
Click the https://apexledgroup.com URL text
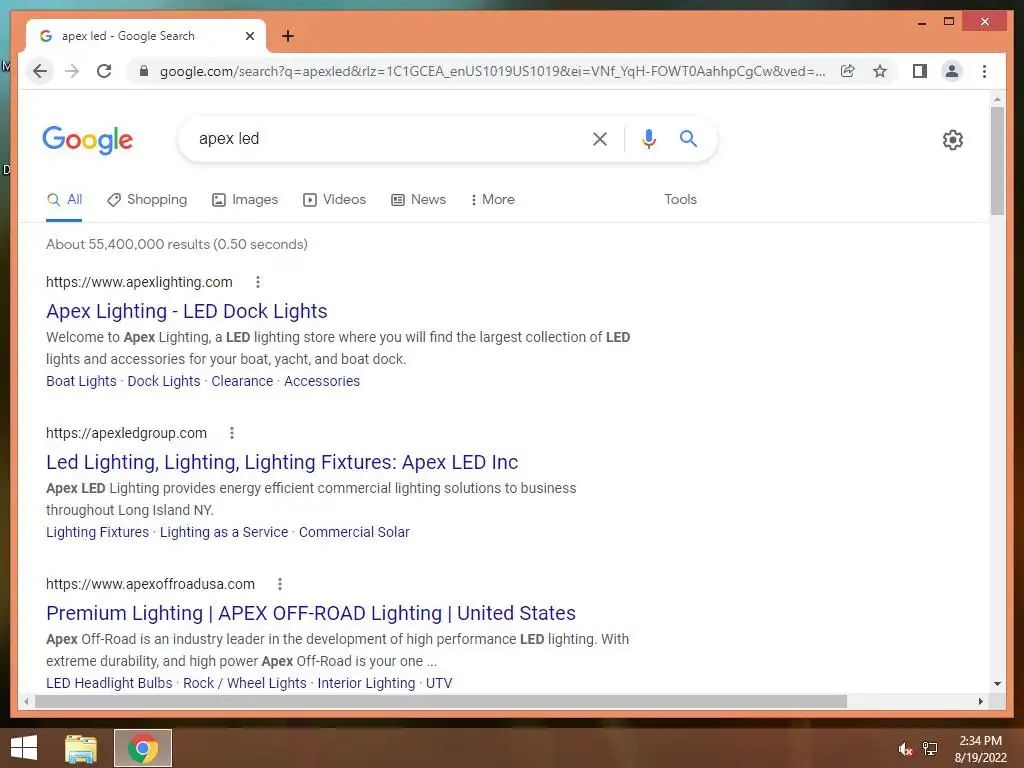[x=126, y=433]
